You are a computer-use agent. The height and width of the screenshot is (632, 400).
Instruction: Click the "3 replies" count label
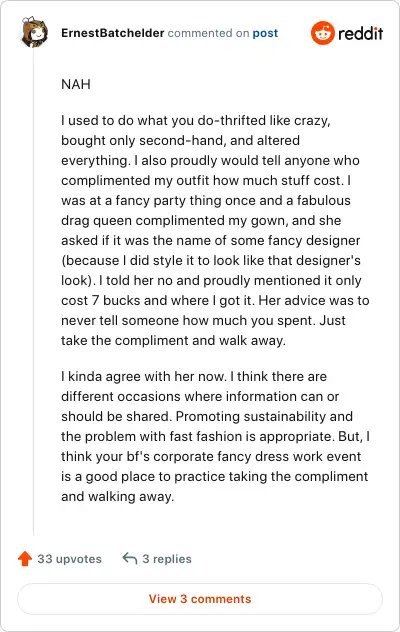[167, 559]
